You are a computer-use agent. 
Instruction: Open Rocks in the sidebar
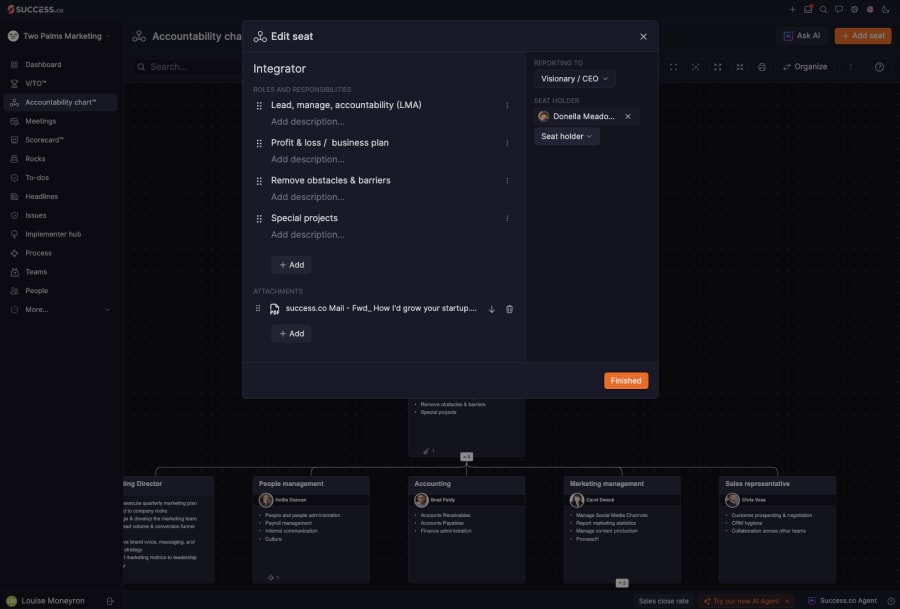point(35,158)
